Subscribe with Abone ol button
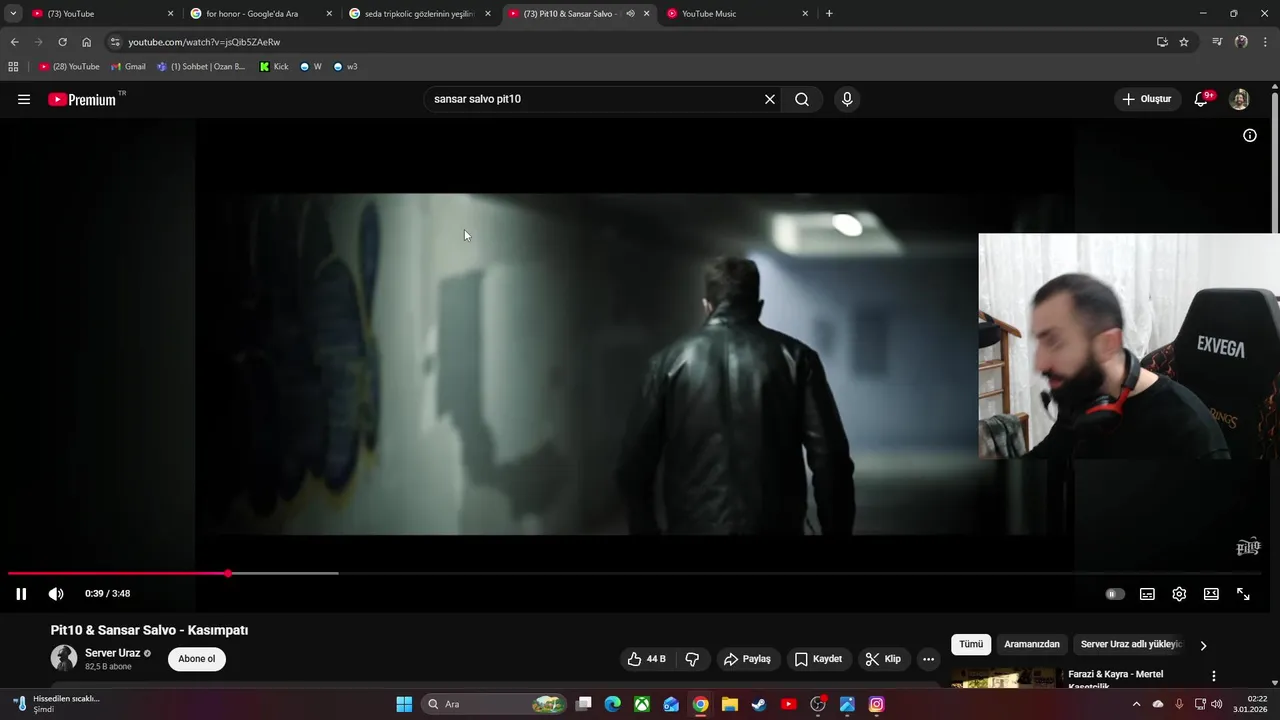This screenshot has height=720, width=1280. pos(197,659)
